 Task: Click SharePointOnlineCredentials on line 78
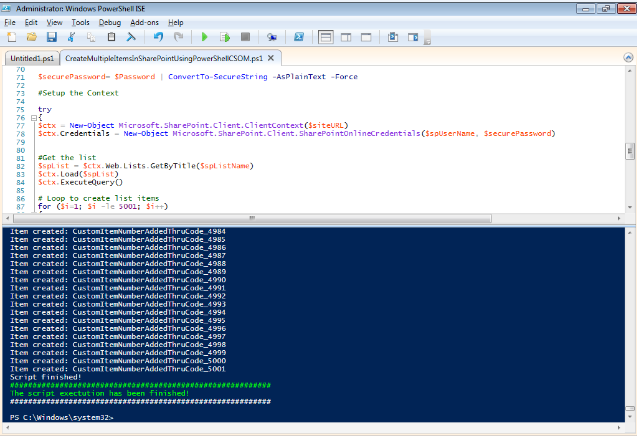pos(360,134)
